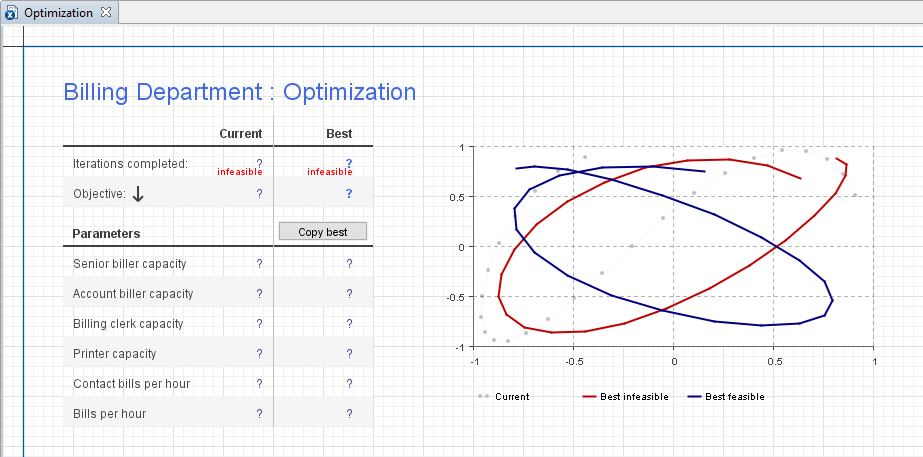Click the Iterations completed label
The width and height of the screenshot is (923, 457).
pos(130,164)
